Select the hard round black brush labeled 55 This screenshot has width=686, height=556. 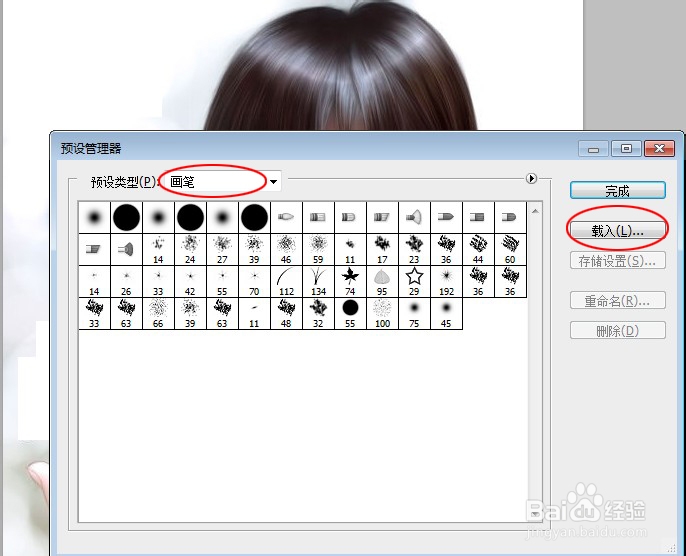click(x=350, y=314)
